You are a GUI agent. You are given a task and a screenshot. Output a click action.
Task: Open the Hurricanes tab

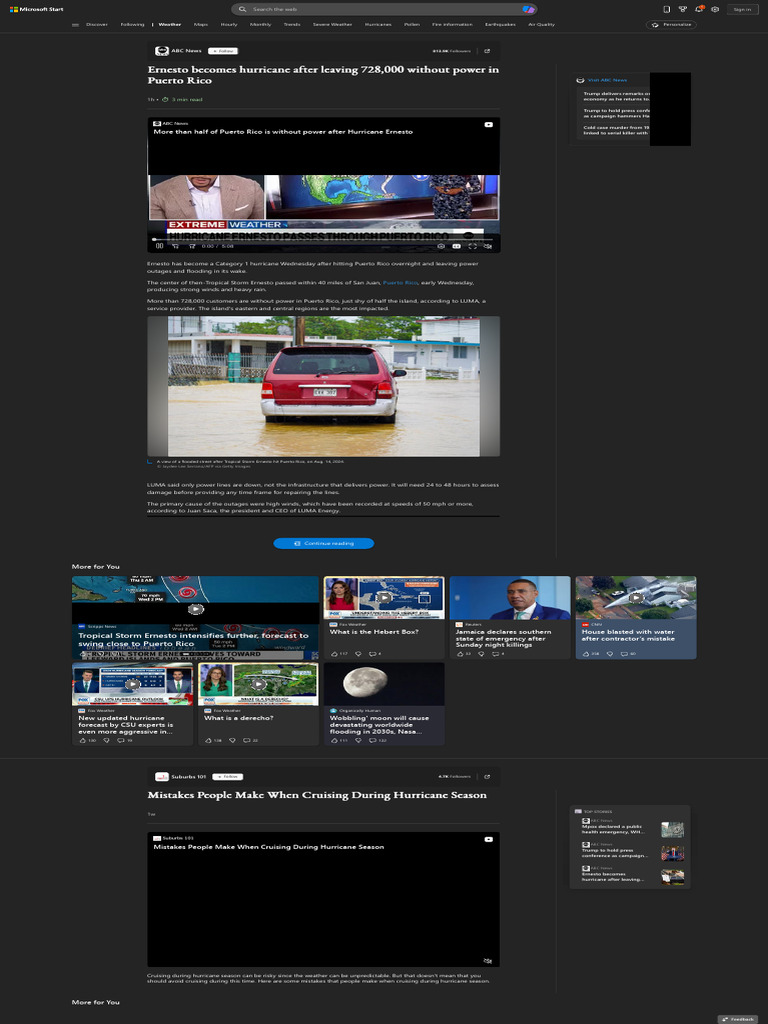coord(378,25)
